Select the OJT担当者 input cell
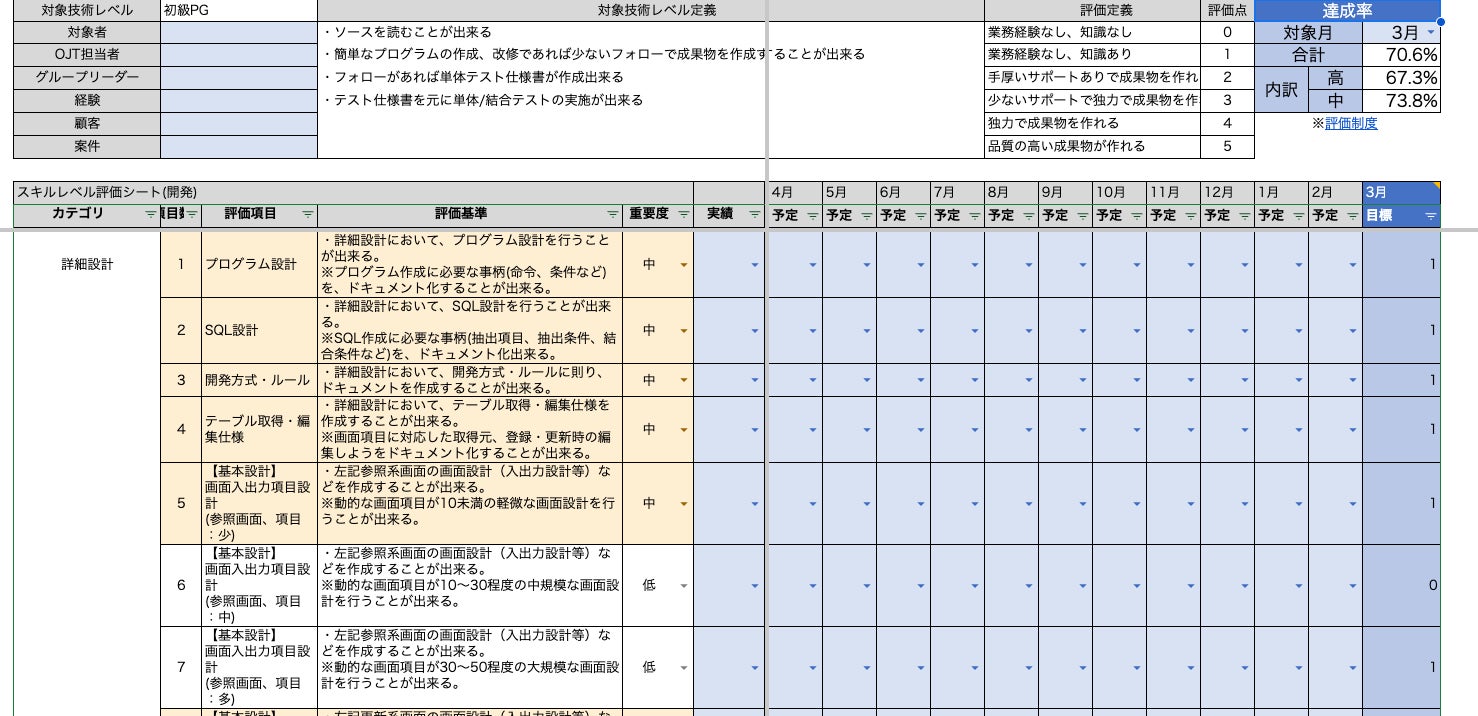Viewport: 1478px width, 716px height. [x=239, y=55]
